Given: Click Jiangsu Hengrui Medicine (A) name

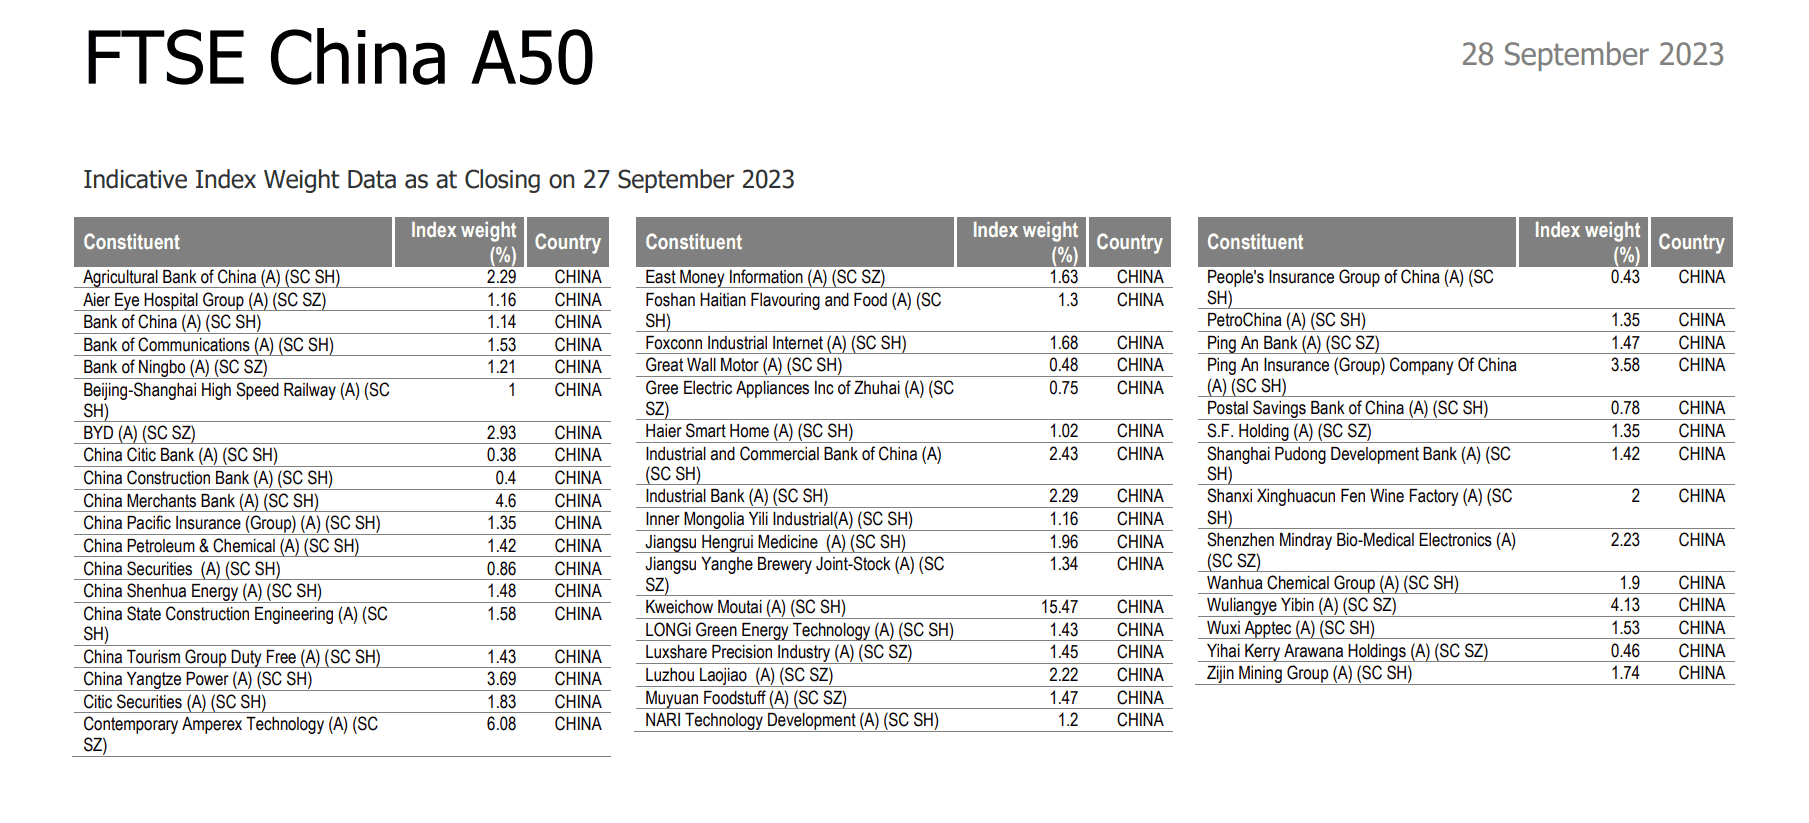Looking at the screenshot, I should point(776,542).
